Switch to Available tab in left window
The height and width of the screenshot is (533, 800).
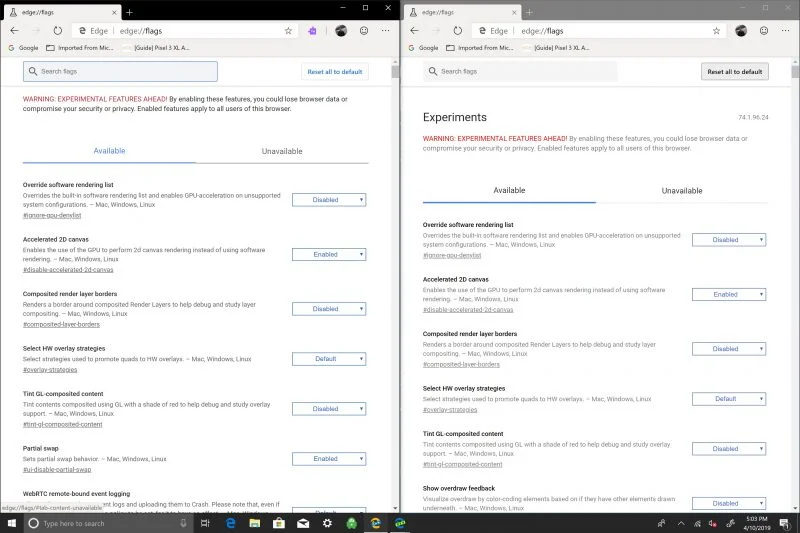[109, 151]
